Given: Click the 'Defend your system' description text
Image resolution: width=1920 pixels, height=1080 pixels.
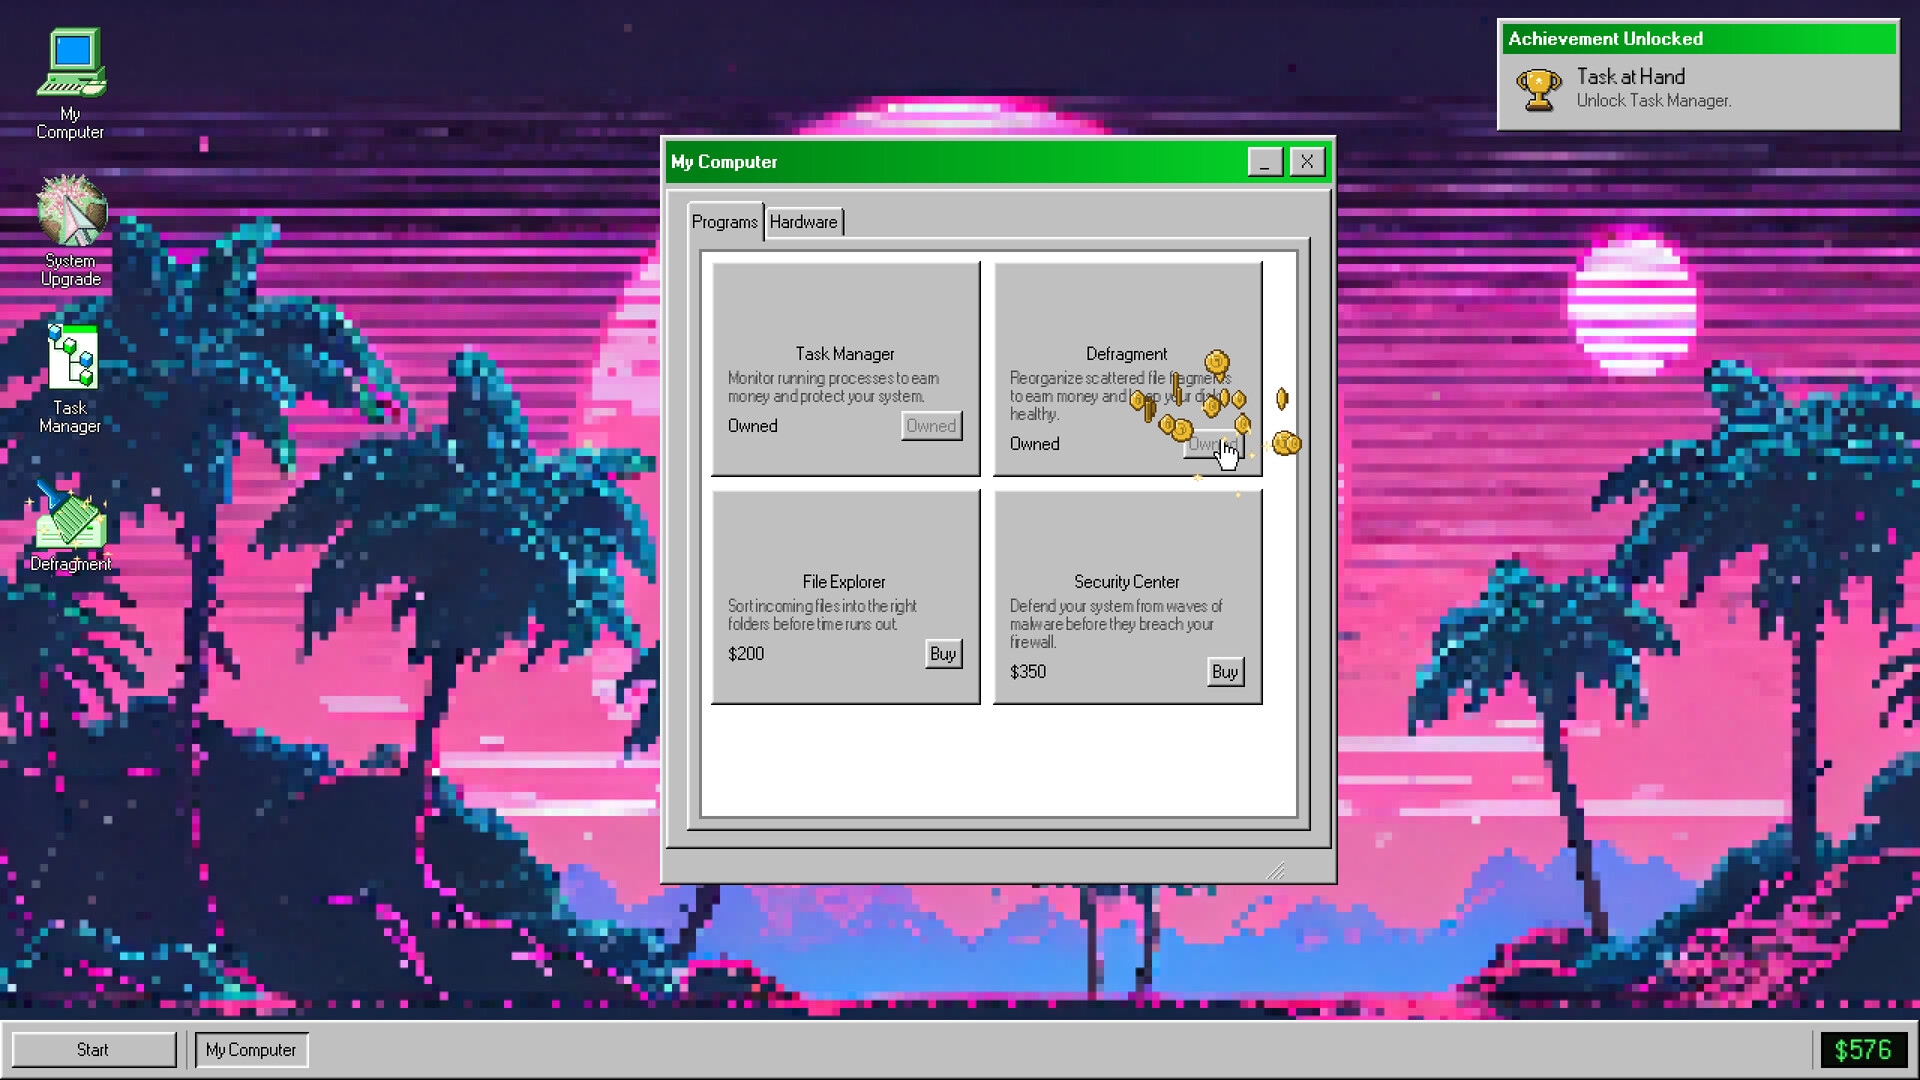Looking at the screenshot, I should [1116, 624].
